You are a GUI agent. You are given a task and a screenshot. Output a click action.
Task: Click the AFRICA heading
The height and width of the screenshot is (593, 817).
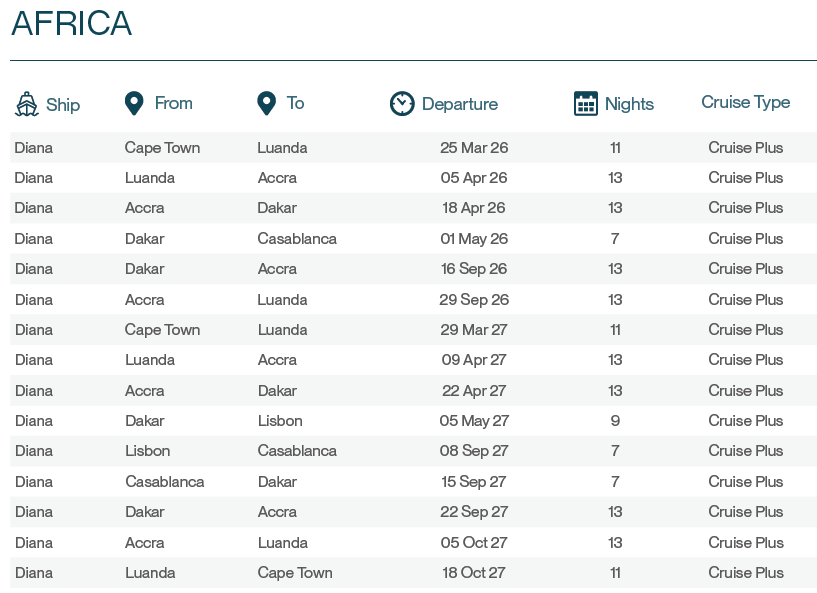[71, 24]
